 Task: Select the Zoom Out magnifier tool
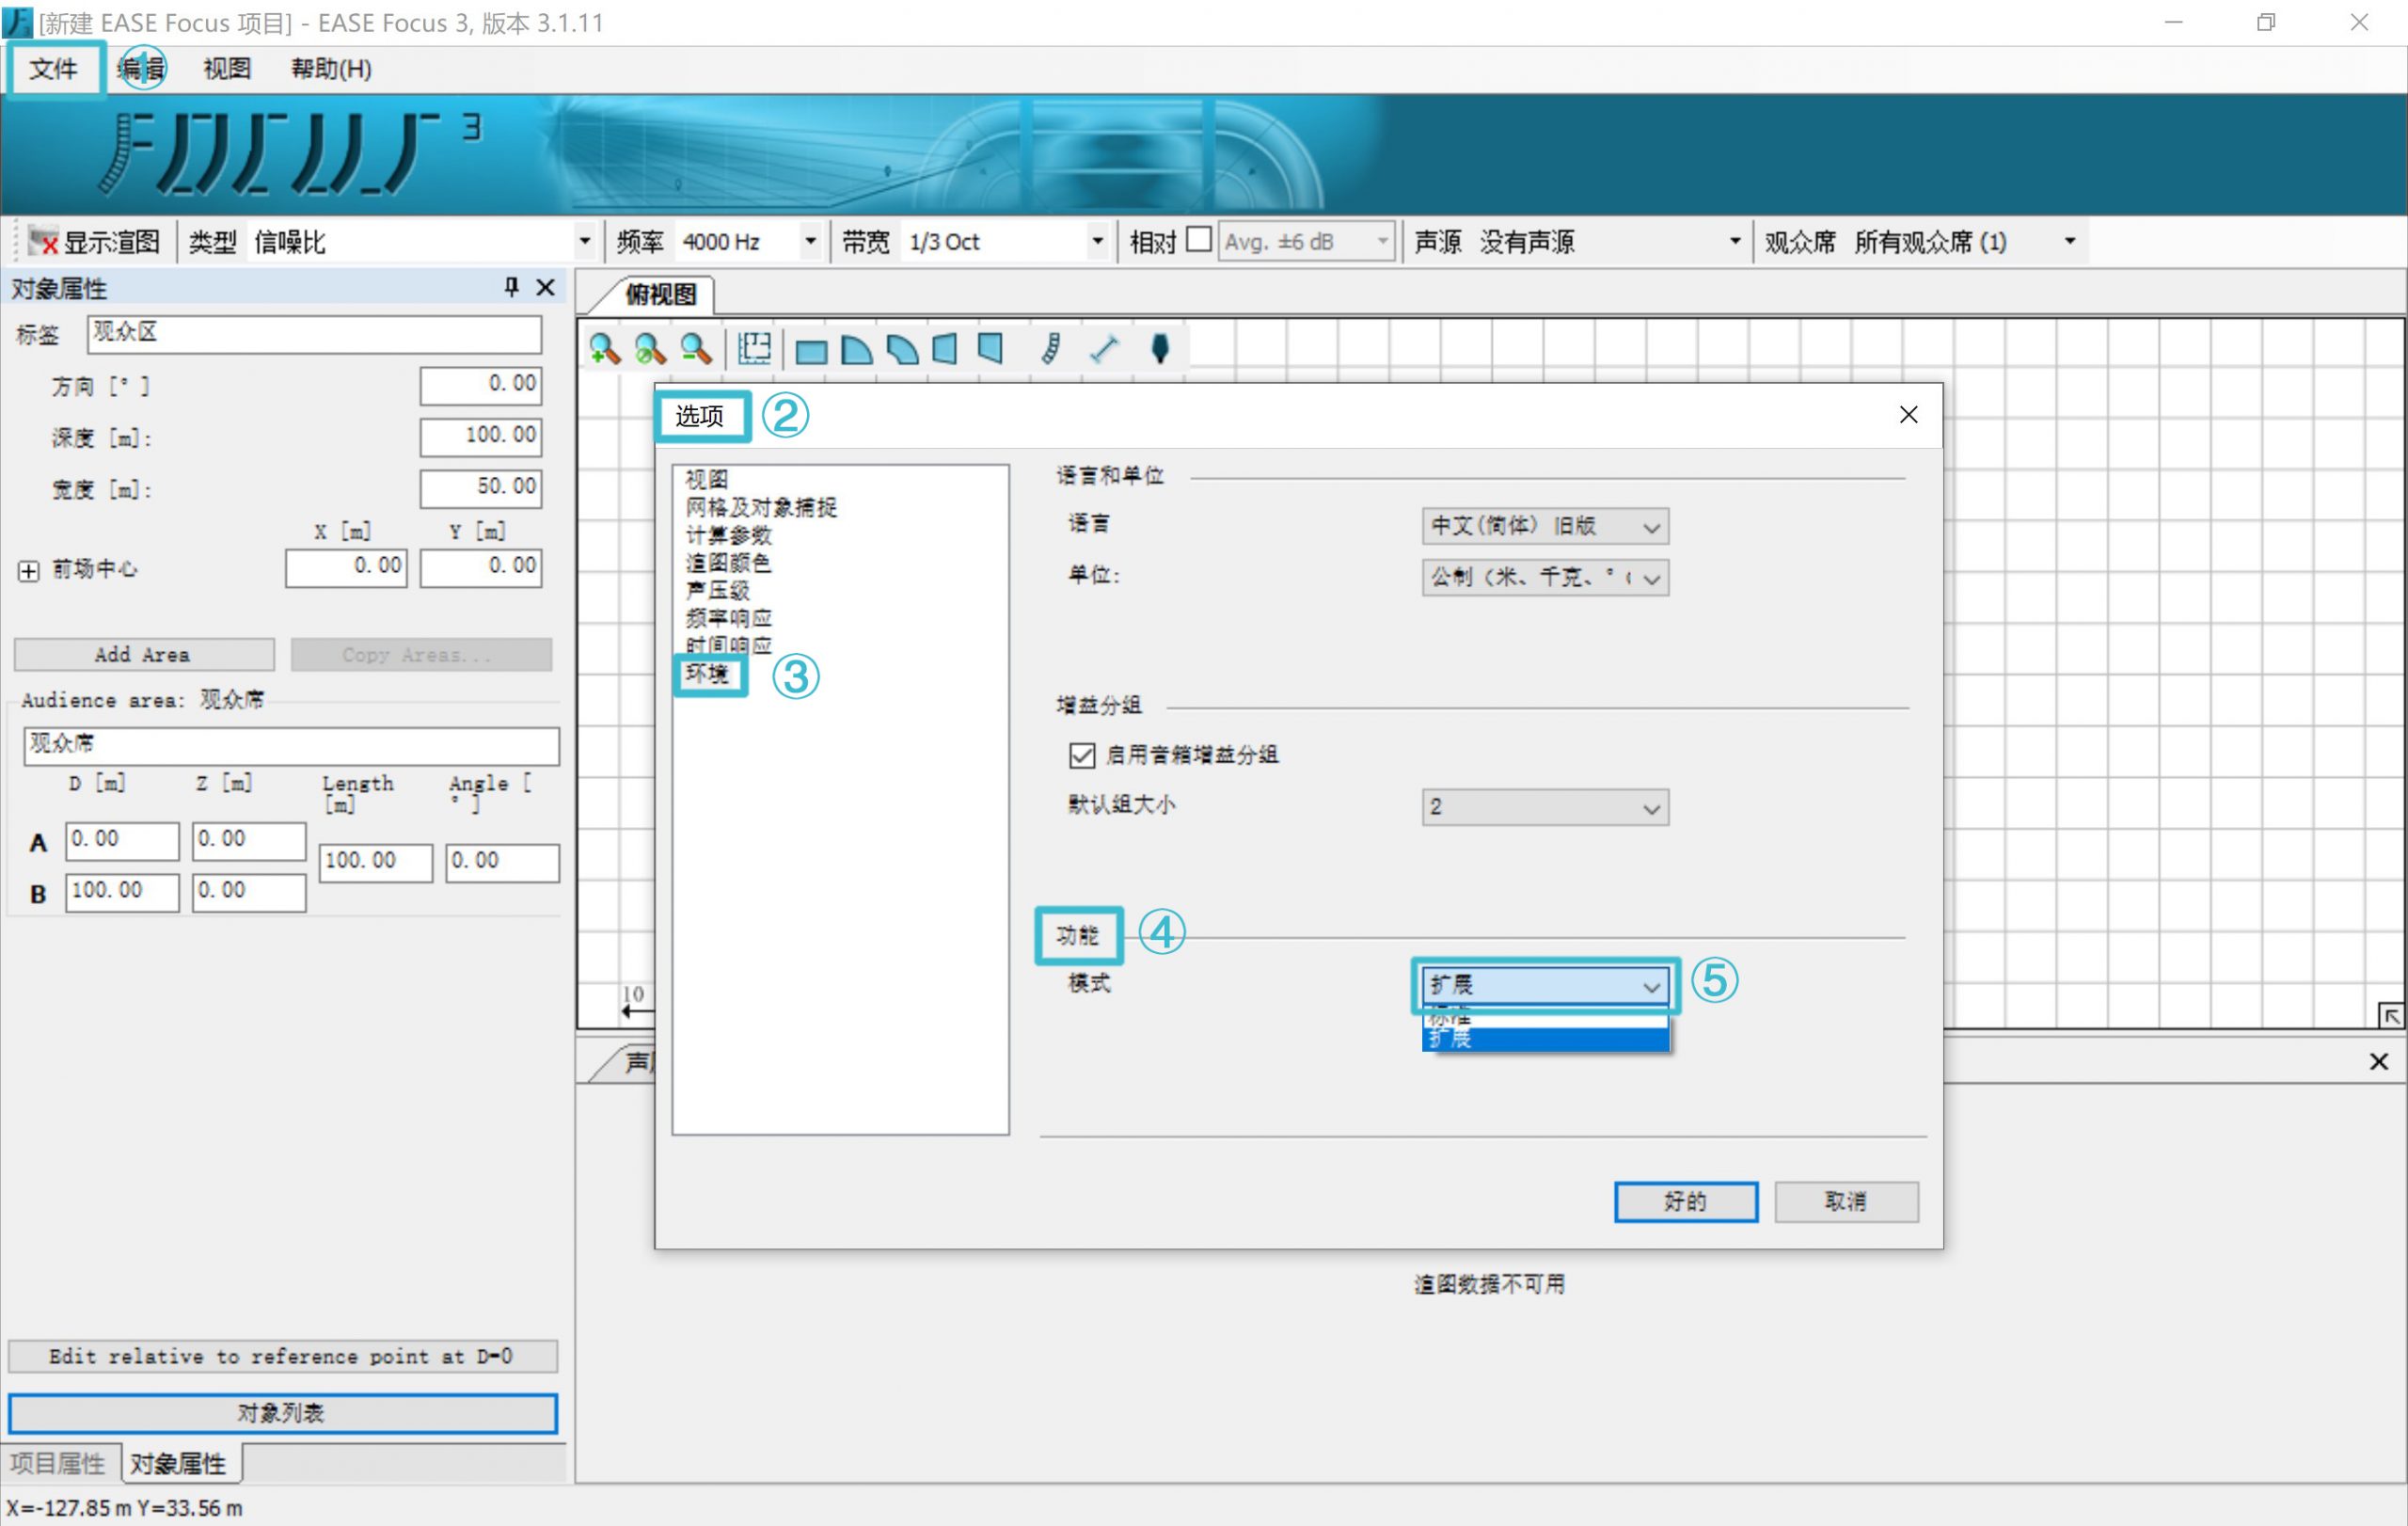point(697,348)
